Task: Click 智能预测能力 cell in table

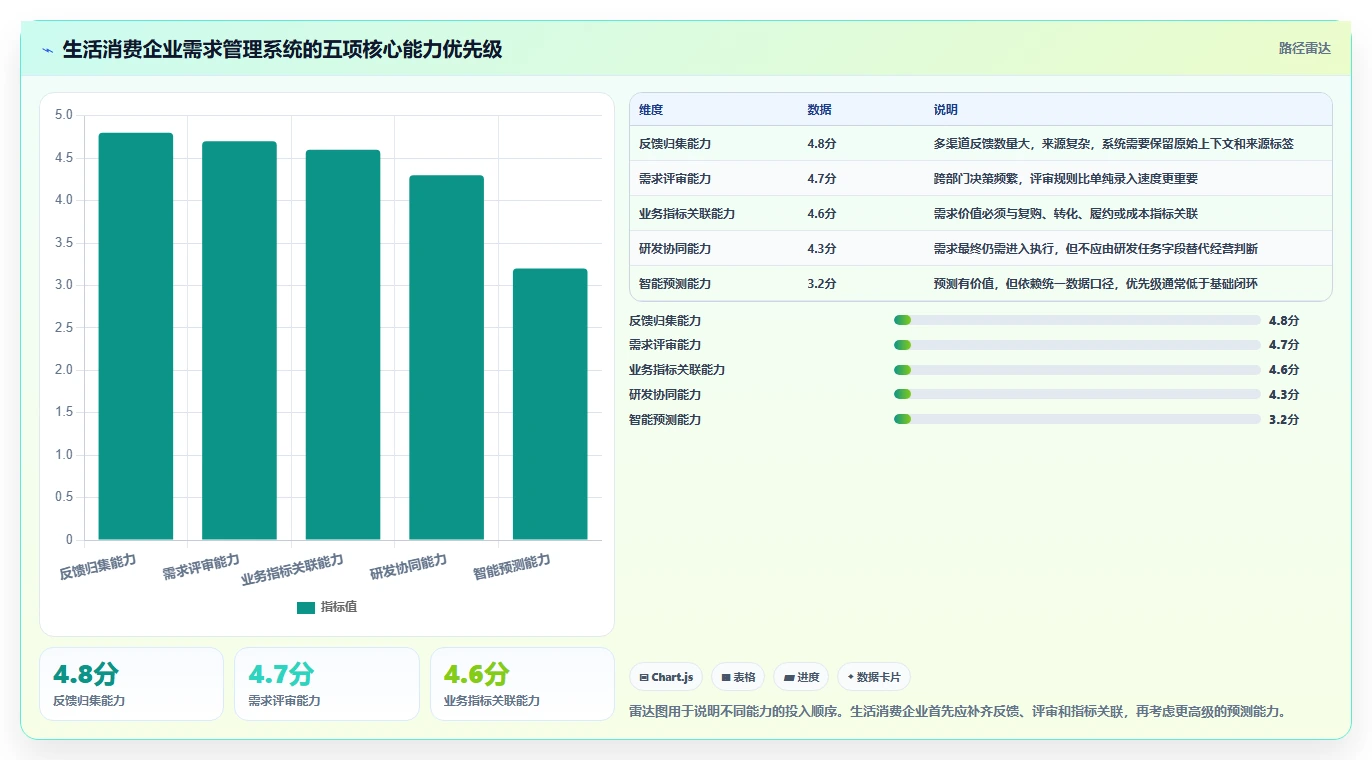Action: [675, 284]
